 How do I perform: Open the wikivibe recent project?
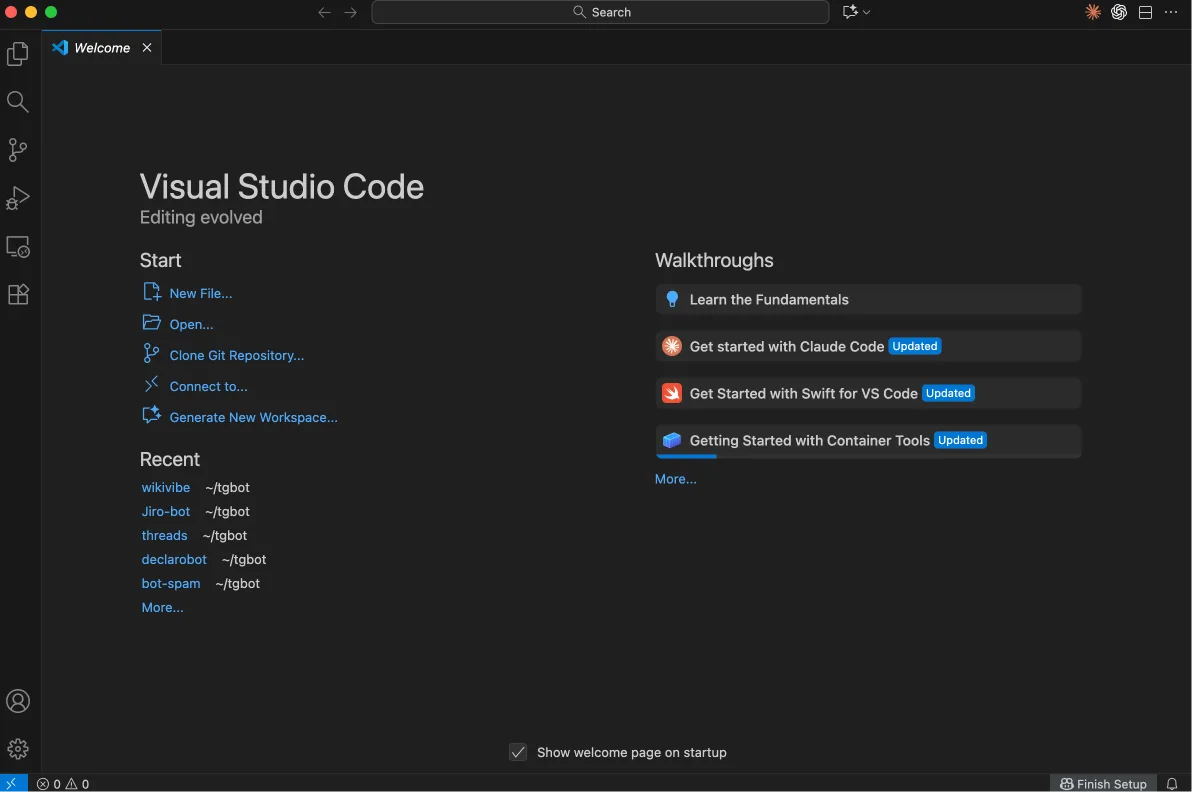(x=165, y=487)
